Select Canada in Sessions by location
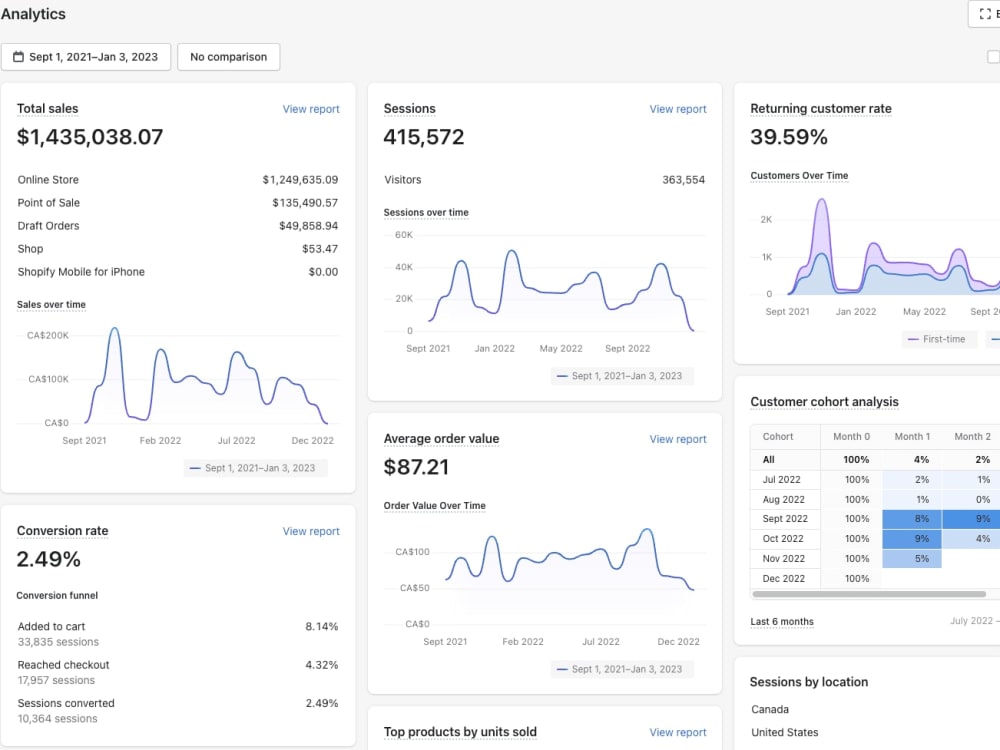 pyautogui.click(x=770, y=709)
